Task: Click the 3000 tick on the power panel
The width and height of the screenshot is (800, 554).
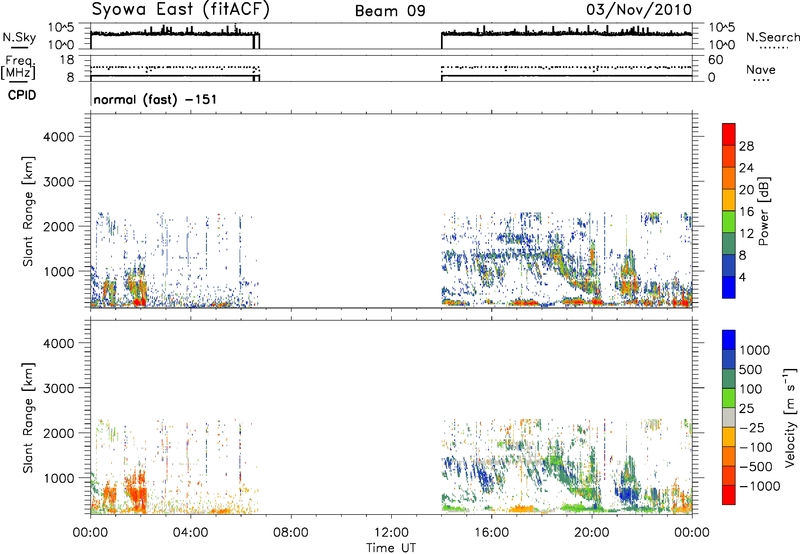Action: pos(59,182)
